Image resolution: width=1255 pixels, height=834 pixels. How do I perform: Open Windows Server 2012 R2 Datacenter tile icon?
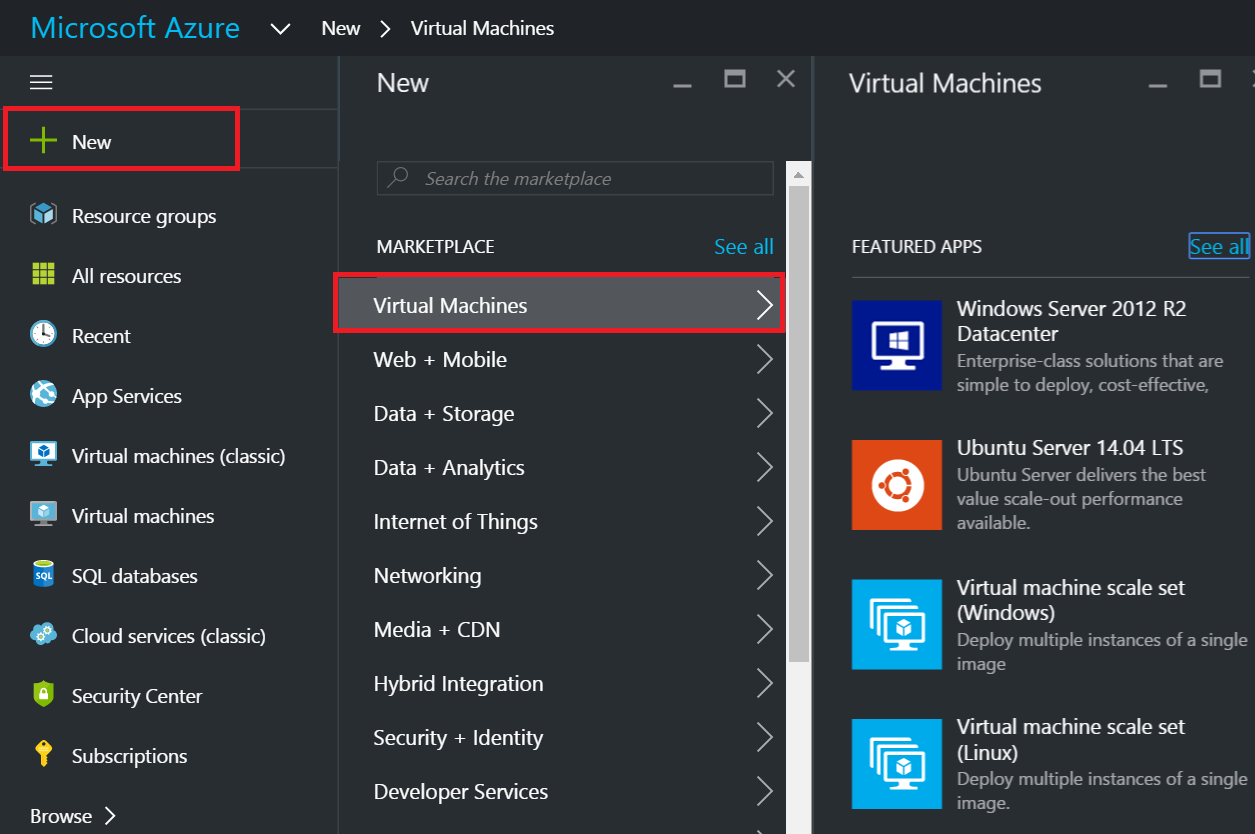pyautogui.click(x=896, y=345)
